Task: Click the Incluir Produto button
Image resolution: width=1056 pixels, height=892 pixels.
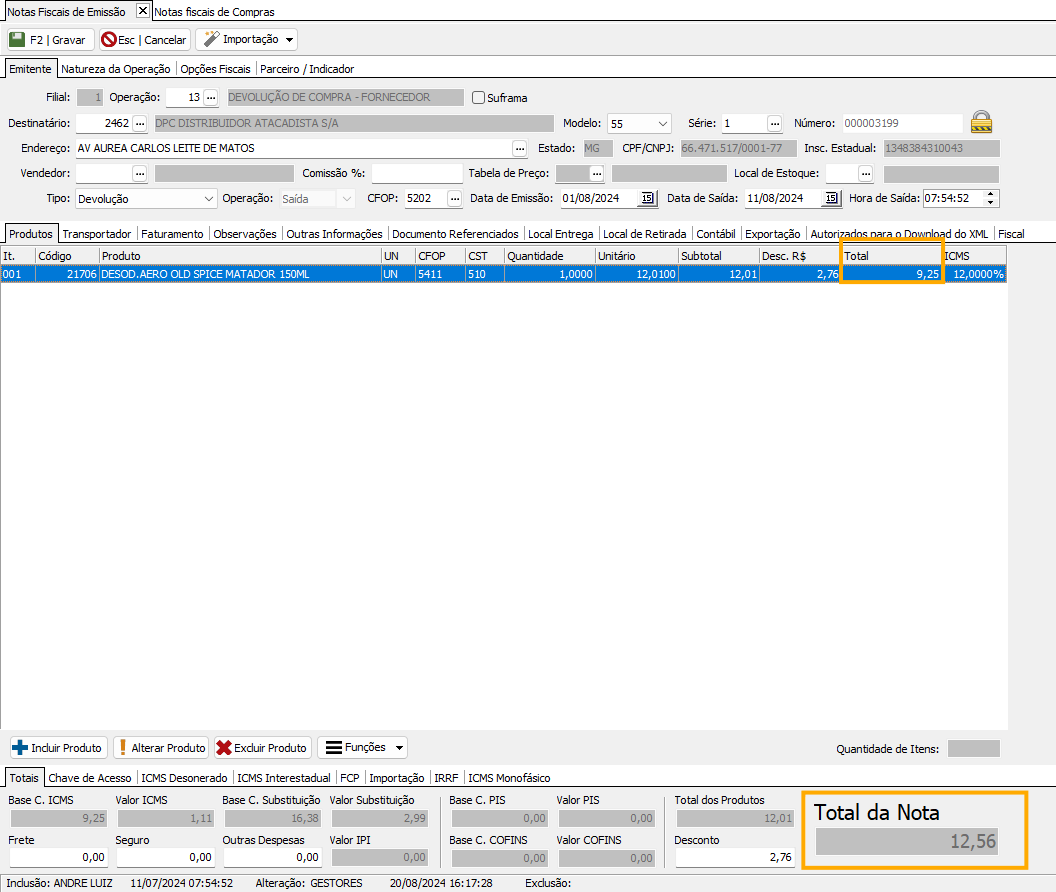Action: [x=58, y=748]
